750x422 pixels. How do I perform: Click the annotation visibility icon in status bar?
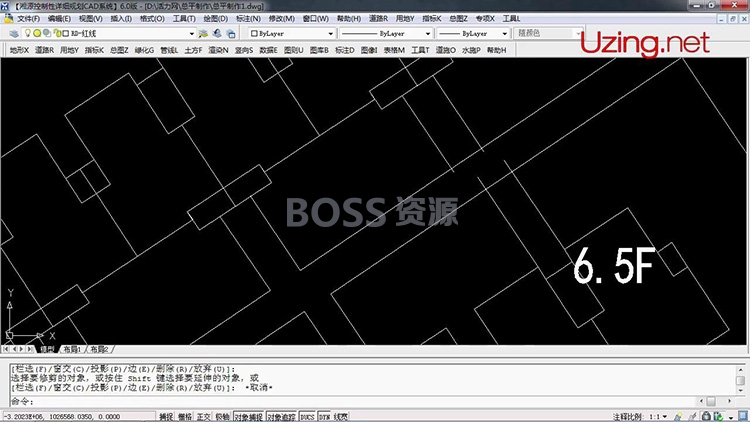pos(678,417)
